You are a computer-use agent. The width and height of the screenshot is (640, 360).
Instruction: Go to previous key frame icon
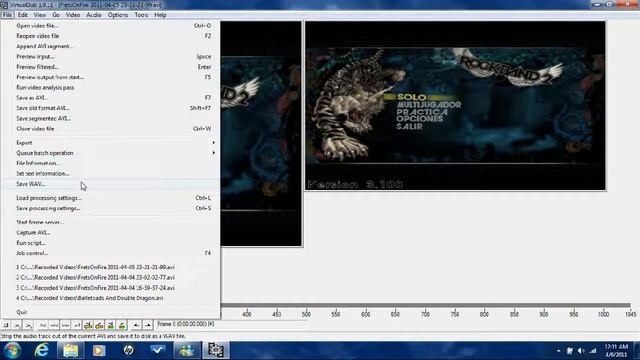88,325
